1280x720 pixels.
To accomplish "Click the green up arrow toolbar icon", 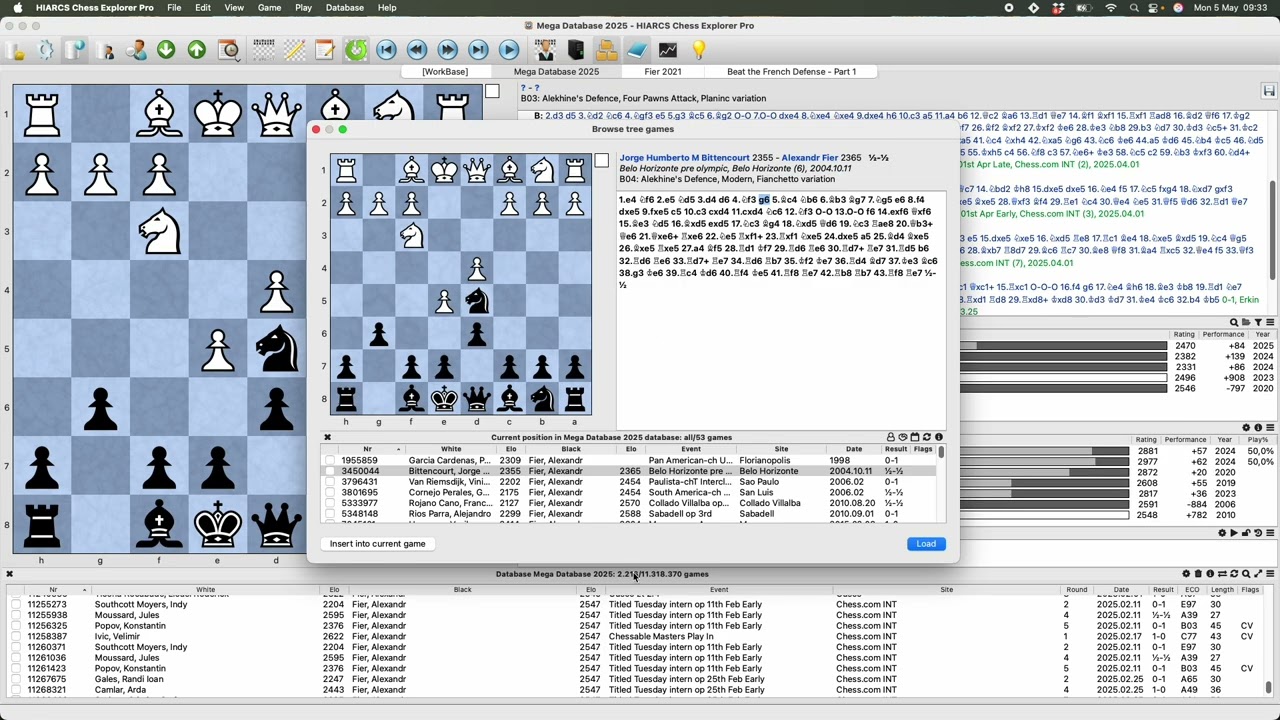I will 196,49.
